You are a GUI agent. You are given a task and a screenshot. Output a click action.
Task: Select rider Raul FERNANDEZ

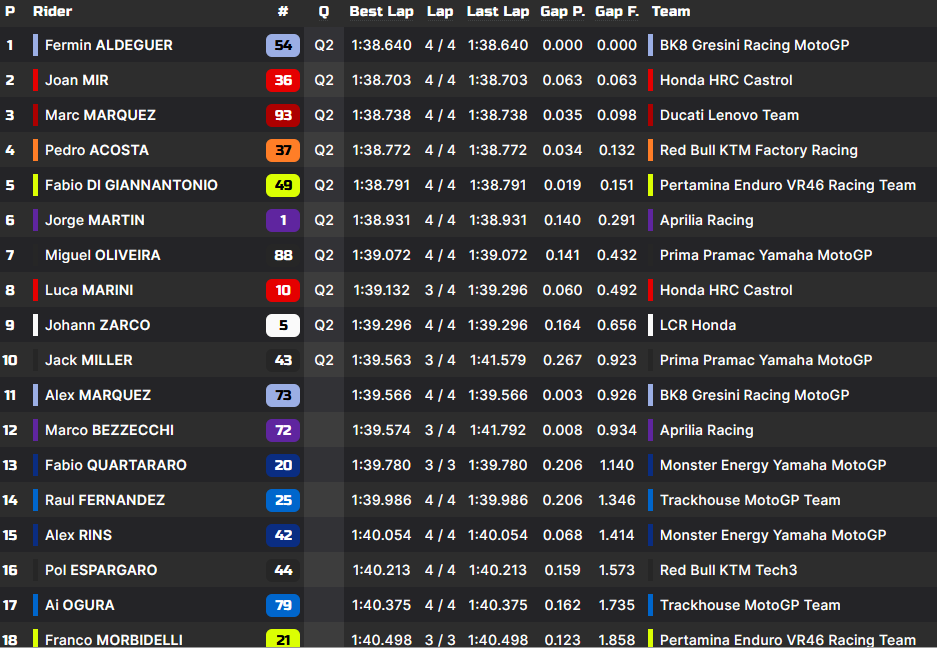pos(105,500)
